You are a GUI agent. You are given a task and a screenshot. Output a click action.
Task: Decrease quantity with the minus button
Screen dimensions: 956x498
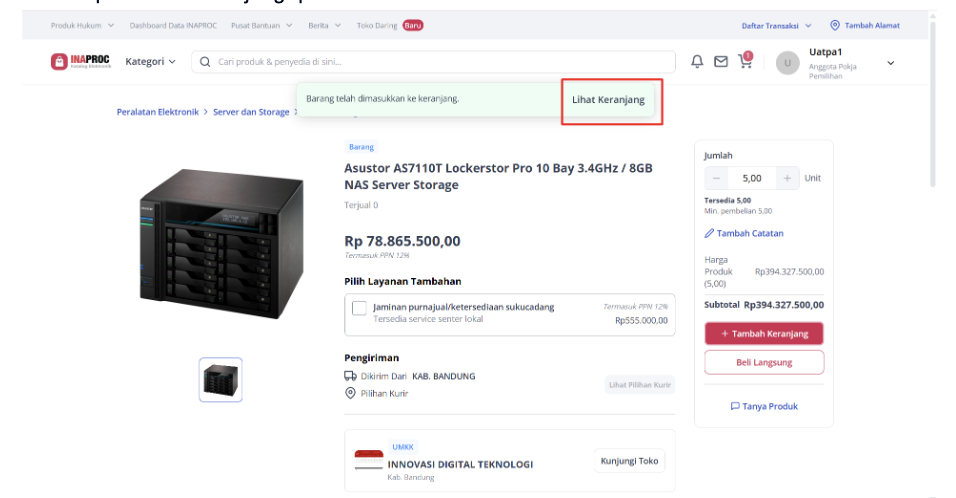pyautogui.click(x=716, y=178)
